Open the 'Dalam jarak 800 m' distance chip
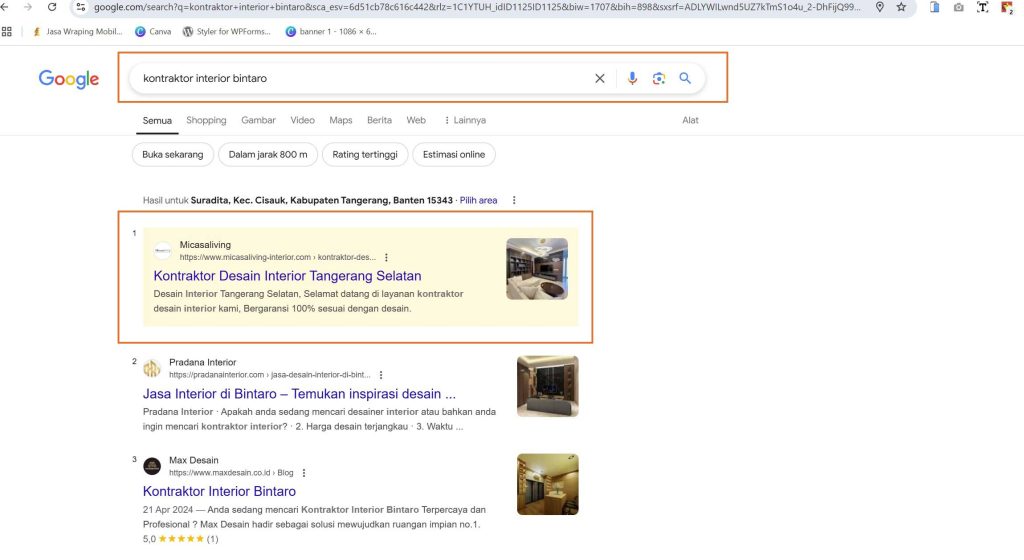 [x=268, y=154]
